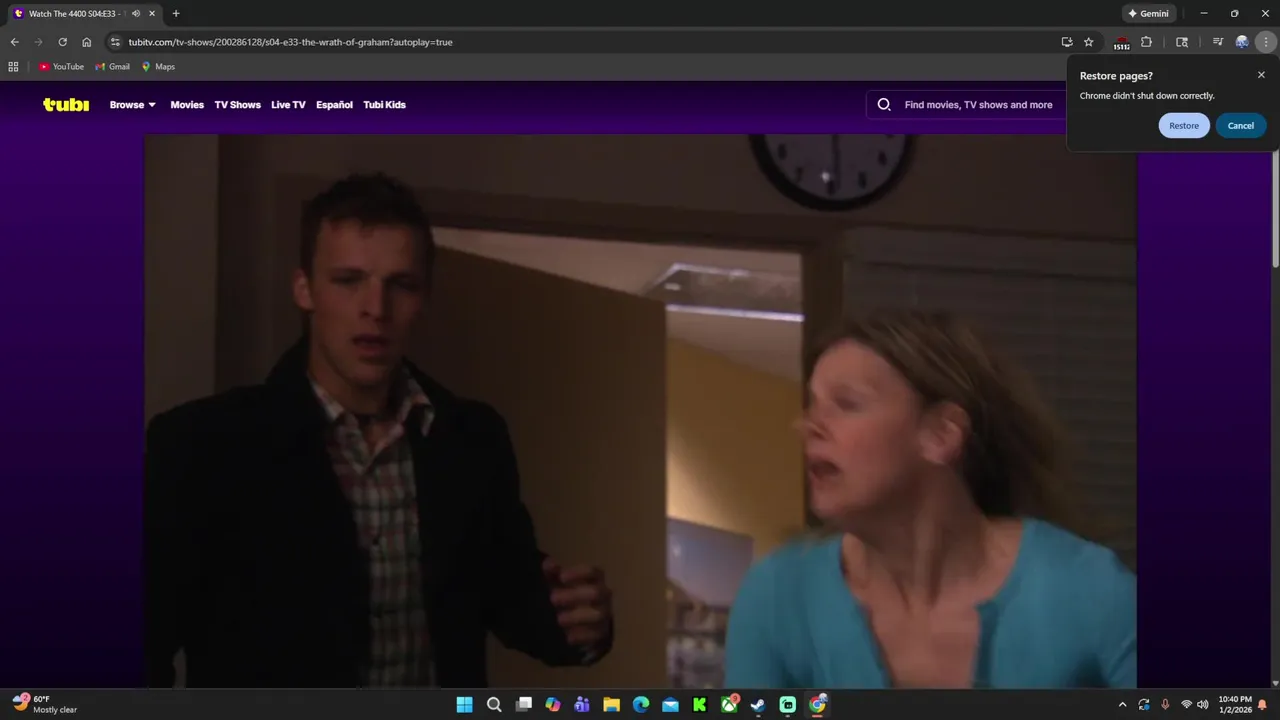
Task: Click the Restore button in popup
Action: click(x=1184, y=126)
